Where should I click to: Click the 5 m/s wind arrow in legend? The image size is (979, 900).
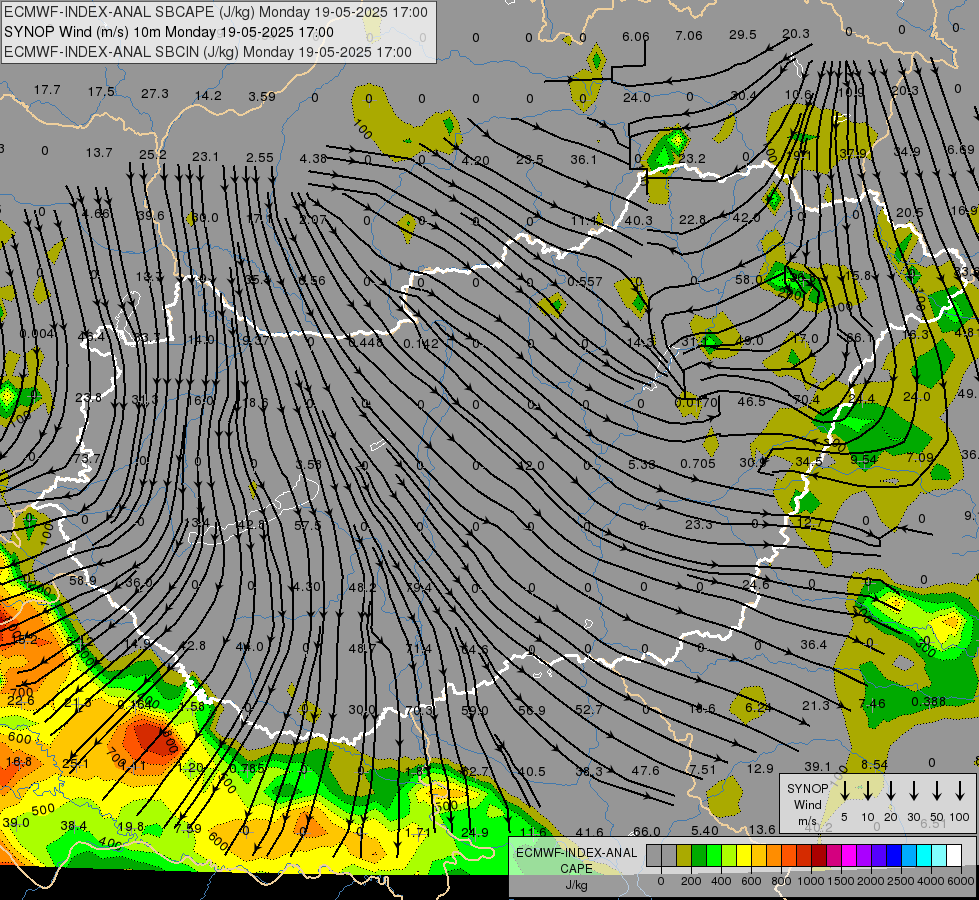pyautogui.click(x=844, y=791)
